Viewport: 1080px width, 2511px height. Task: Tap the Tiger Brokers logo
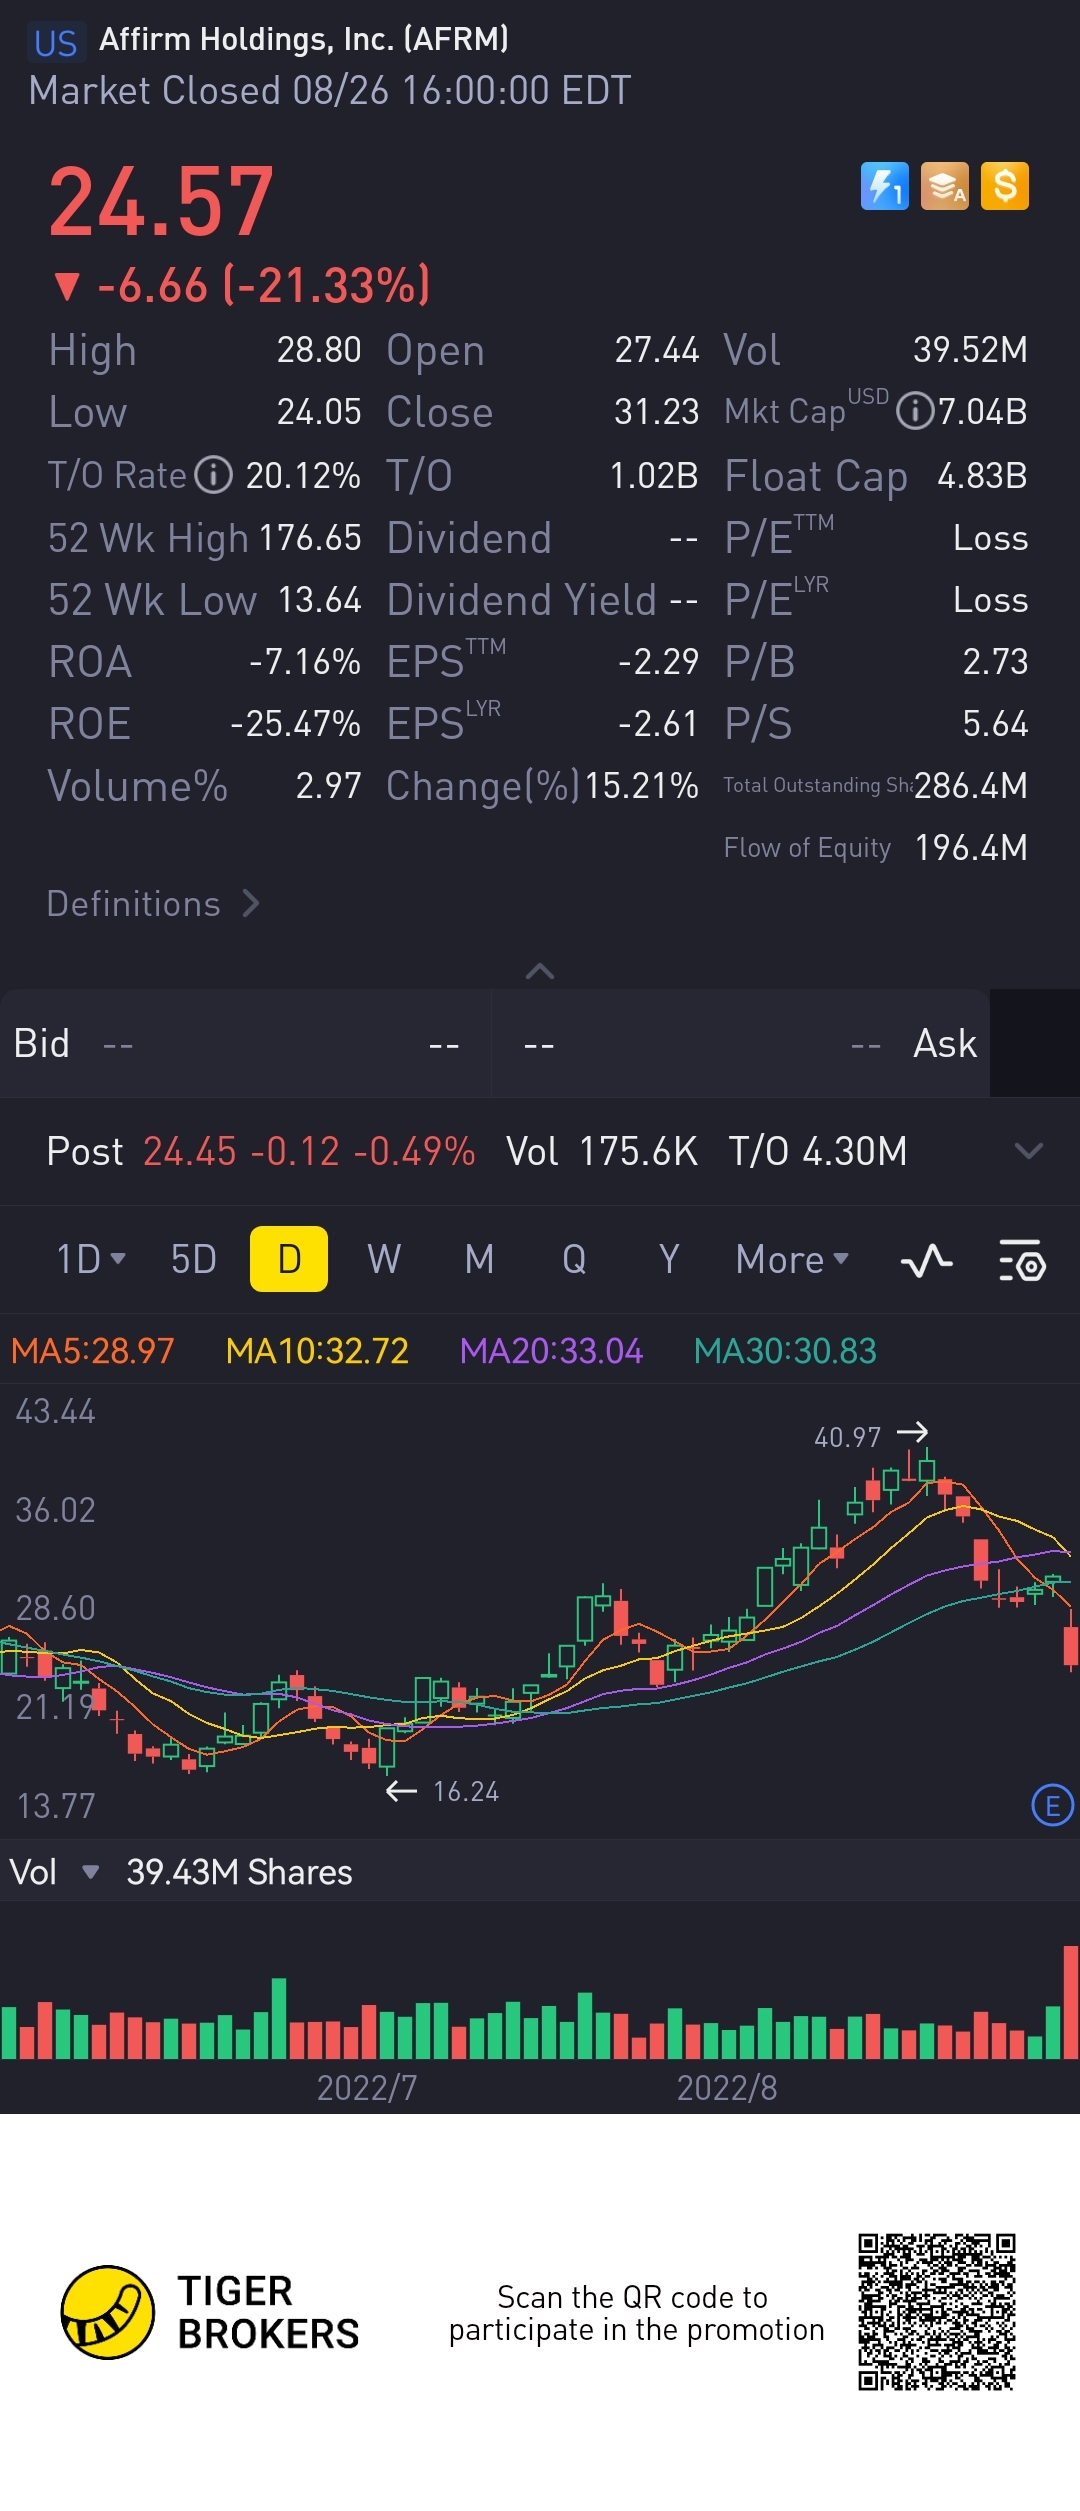[211, 2313]
